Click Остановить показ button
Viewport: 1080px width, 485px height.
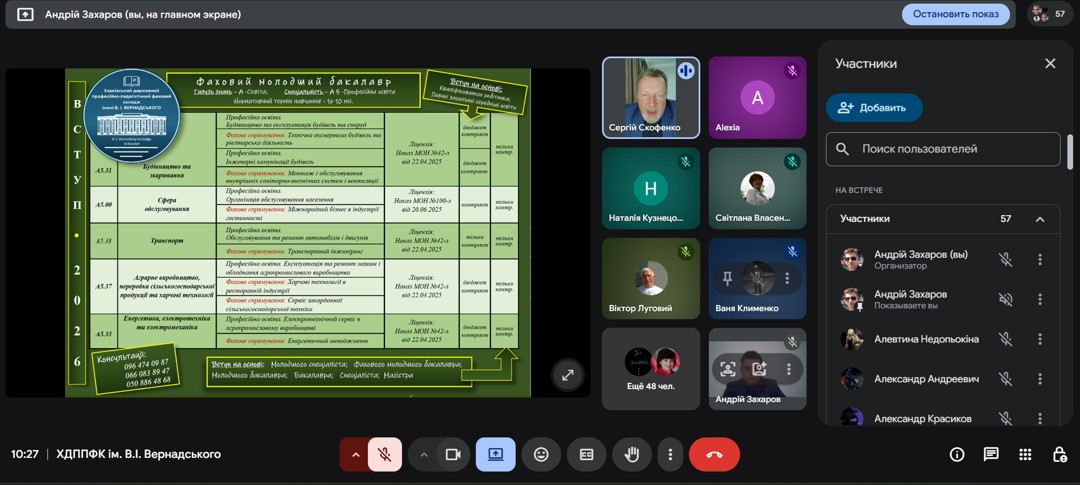click(x=955, y=14)
